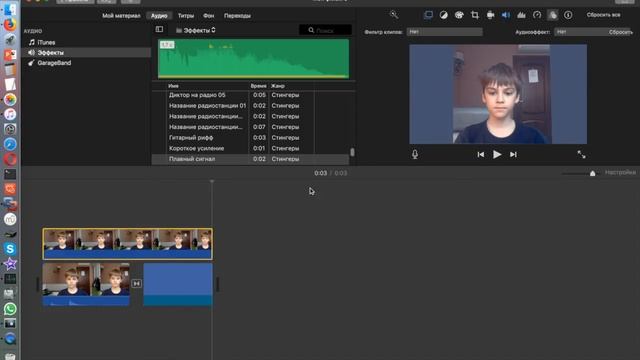Open Skype from the Dock
The width and height of the screenshot is (640, 360).
pyautogui.click(x=10, y=249)
